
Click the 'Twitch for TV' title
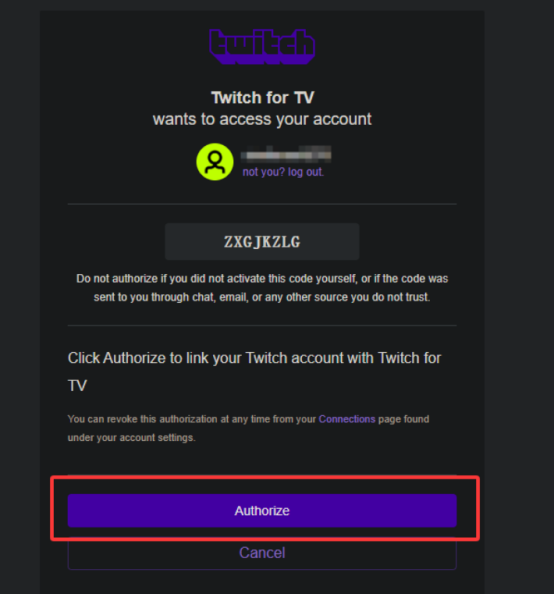(x=263, y=98)
